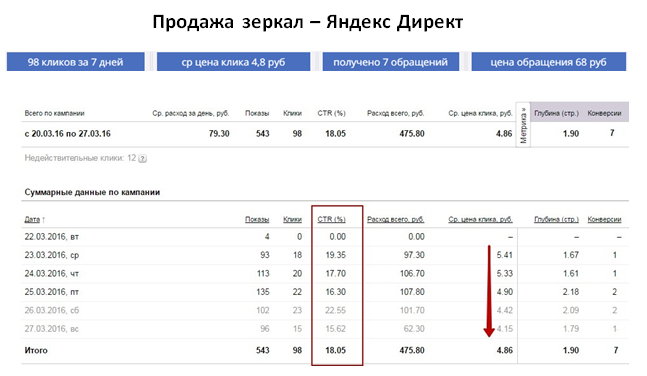Select row date '23.03.2016, ср'
Image resolution: width=647 pixels, height=376 pixels.
click(x=52, y=255)
